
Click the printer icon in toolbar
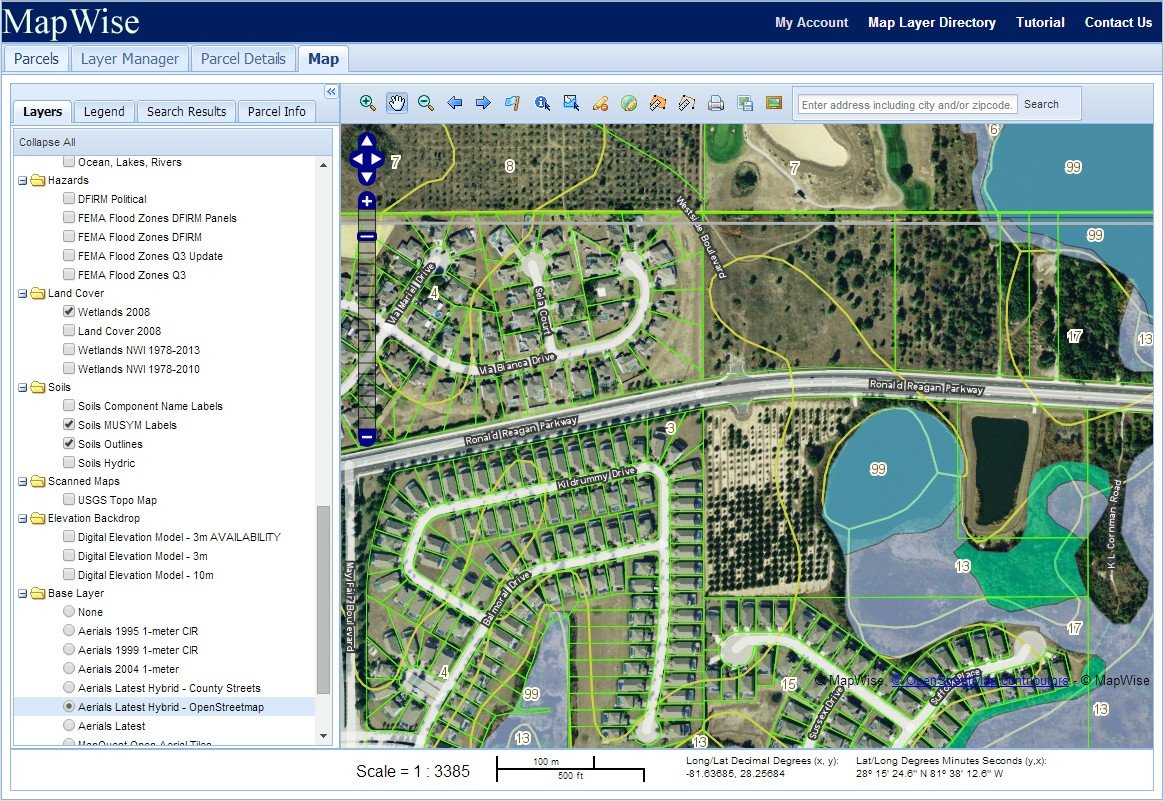pos(716,103)
